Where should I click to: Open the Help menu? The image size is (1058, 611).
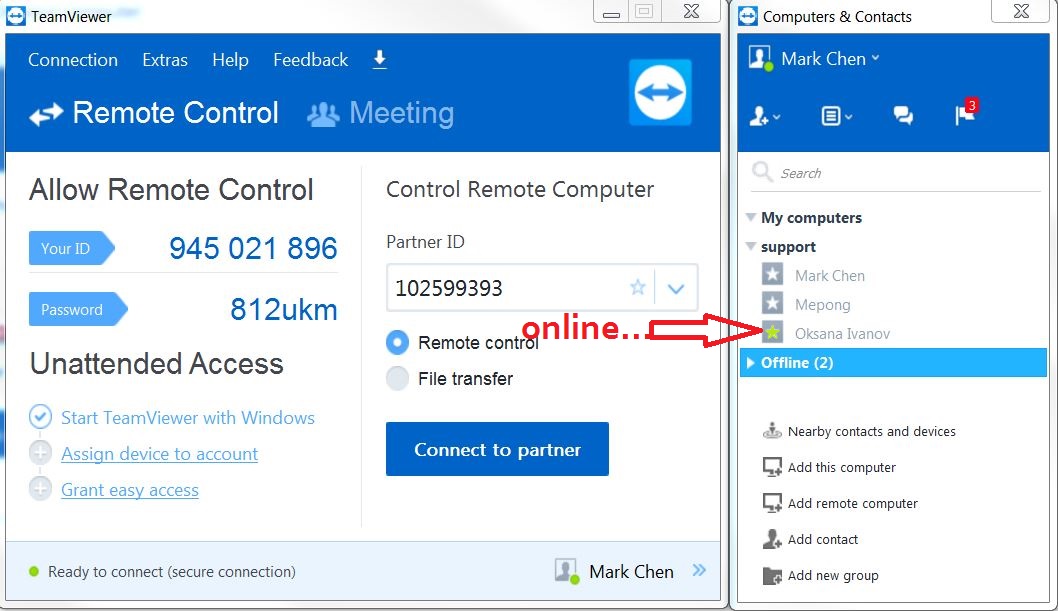click(x=230, y=60)
